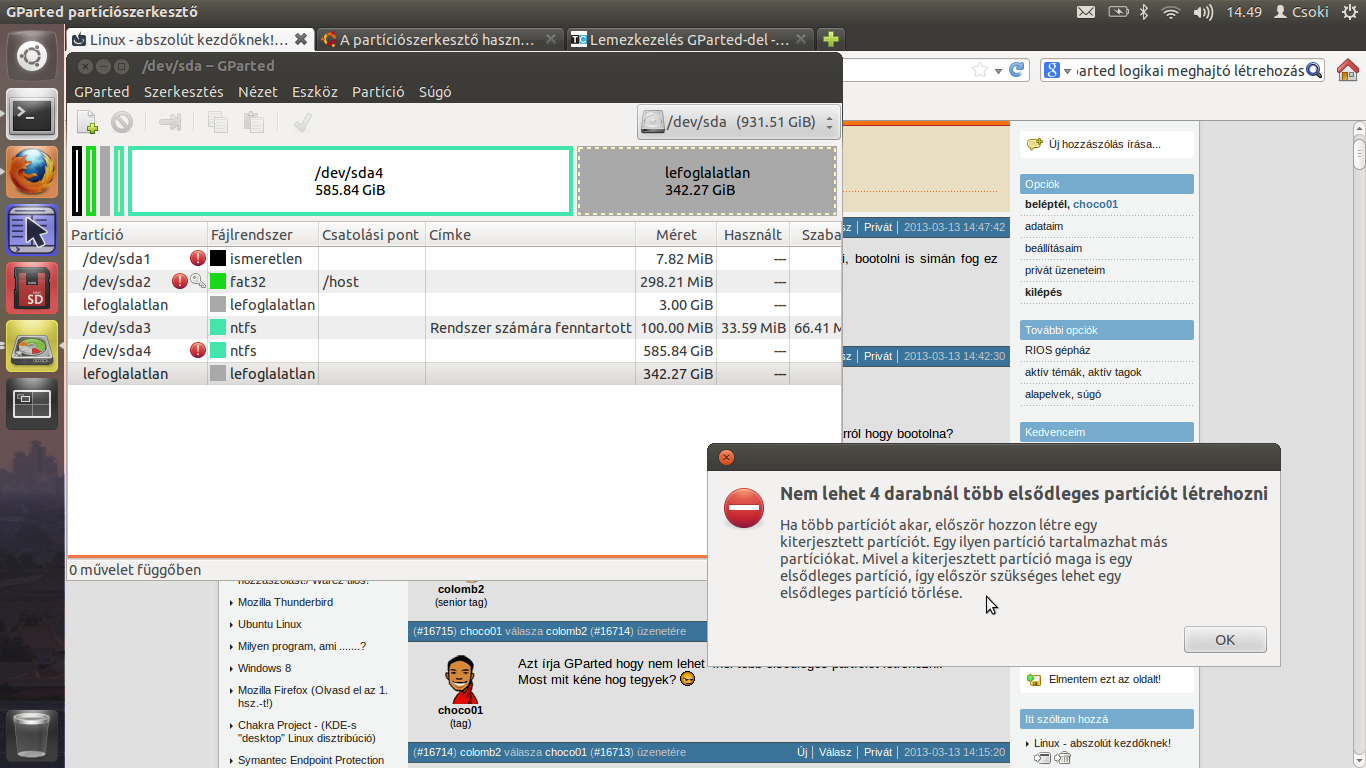Click the "kilépés" logout link
Image resolution: width=1366 pixels, height=768 pixels.
click(1043, 292)
